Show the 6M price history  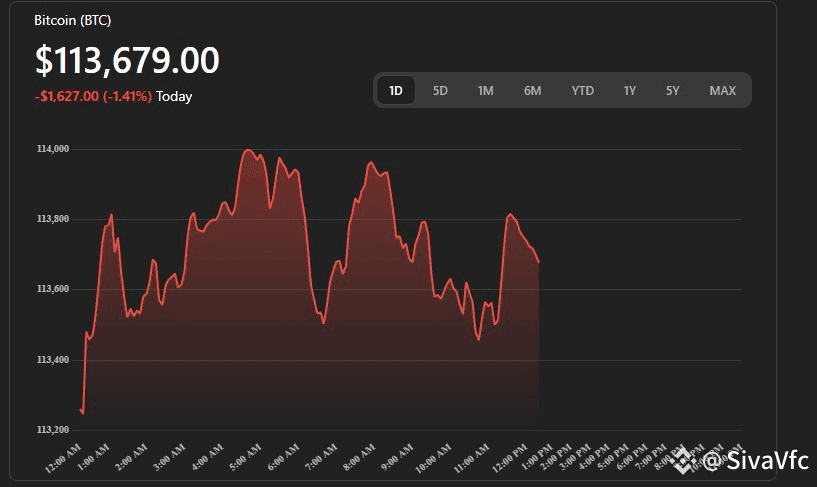[x=533, y=91]
